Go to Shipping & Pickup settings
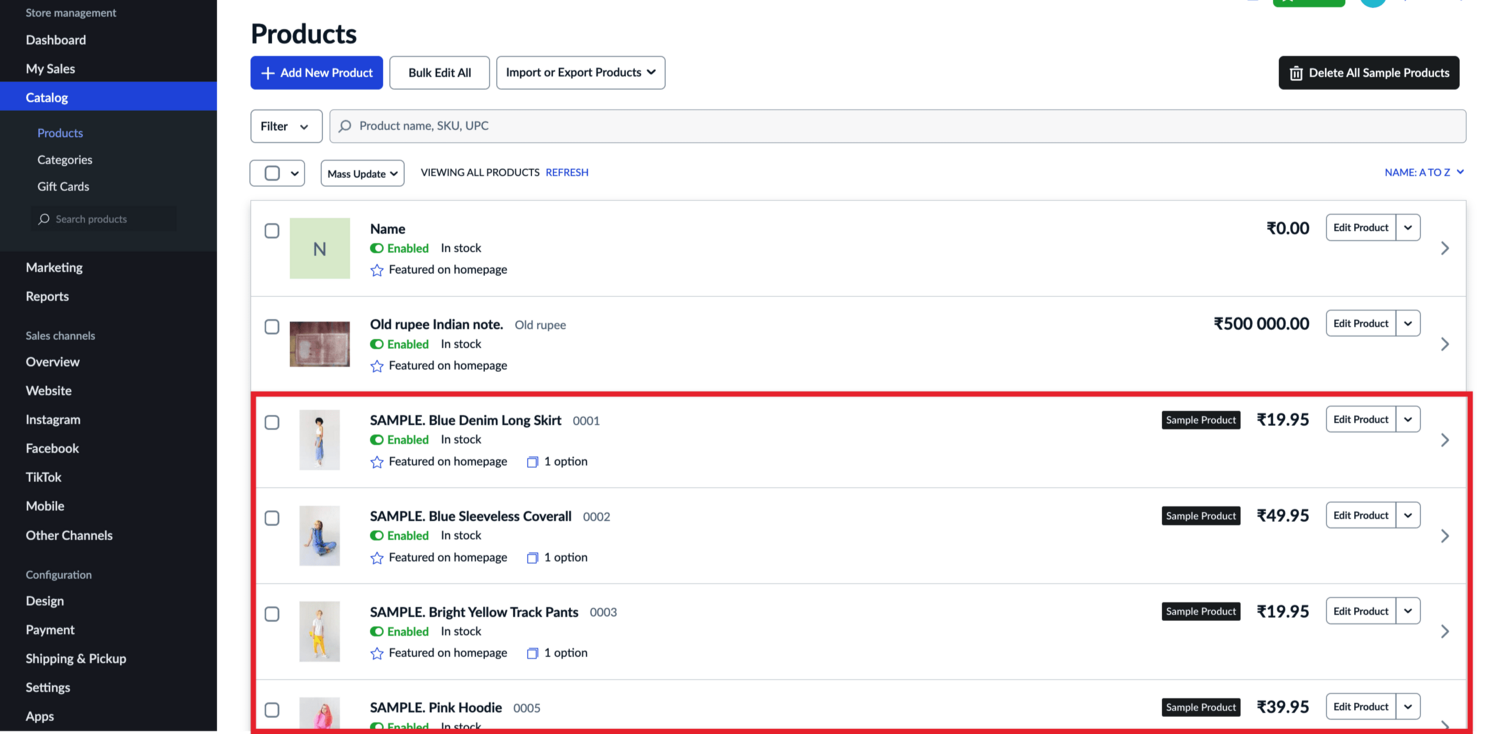Viewport: 1500px width, 734px height. point(76,659)
